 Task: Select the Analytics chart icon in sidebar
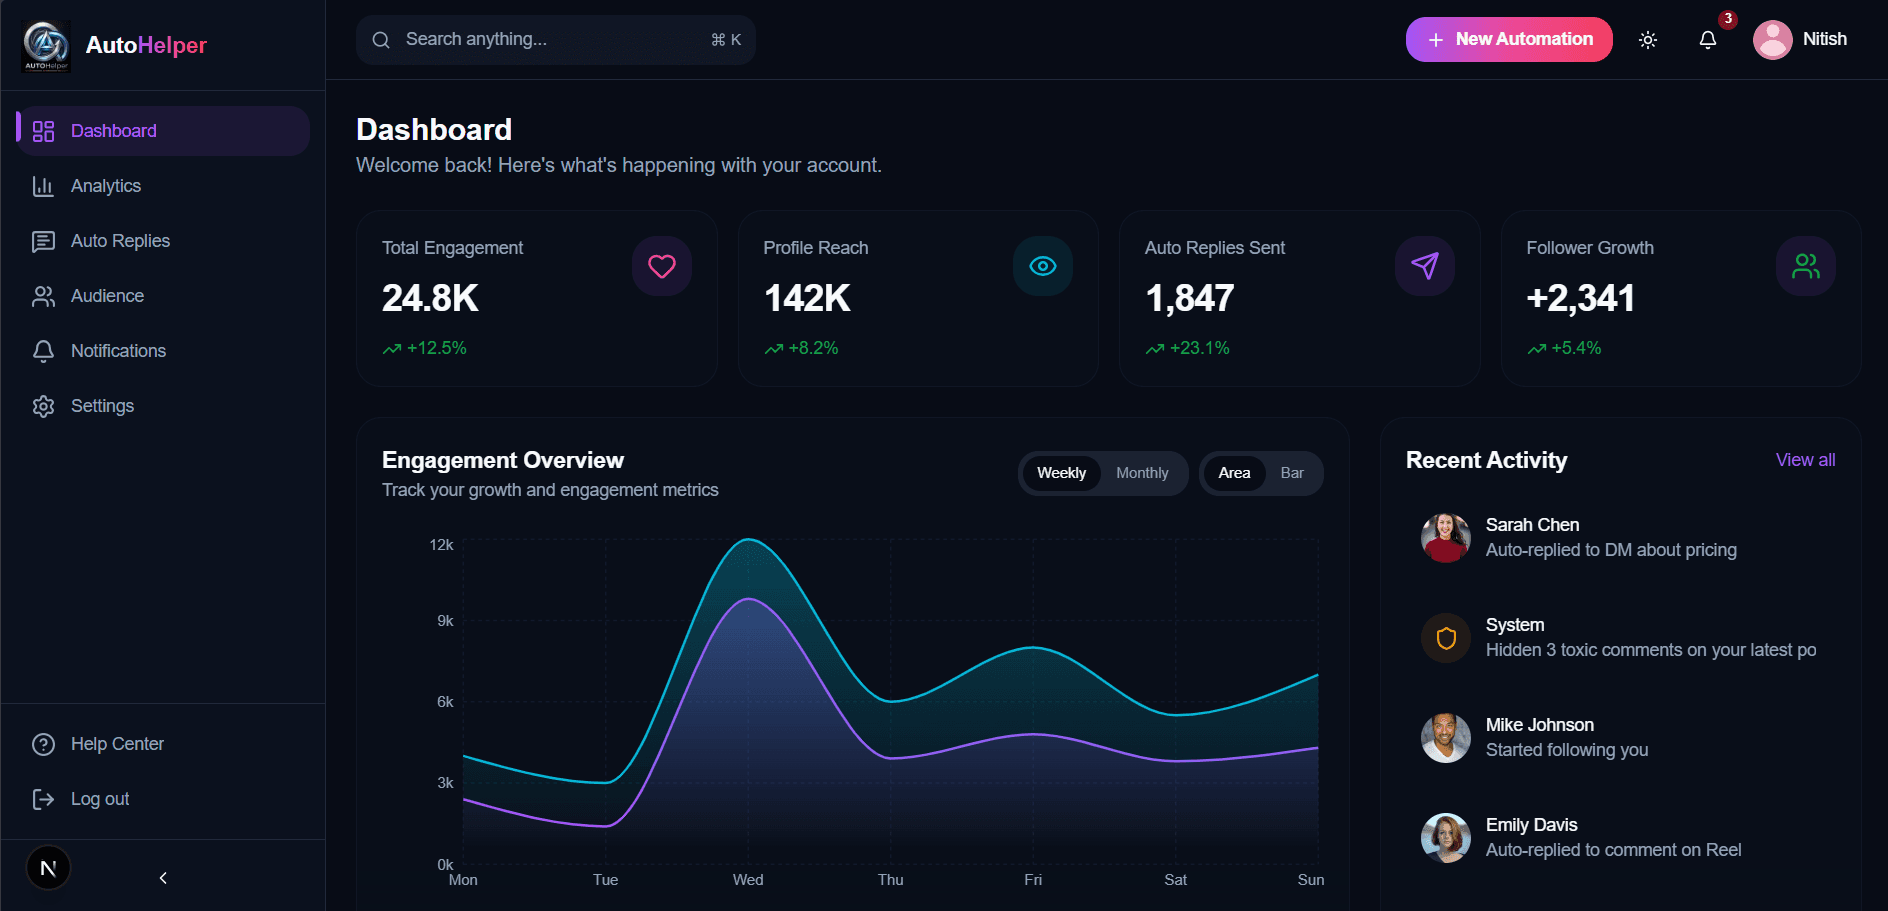pos(43,185)
